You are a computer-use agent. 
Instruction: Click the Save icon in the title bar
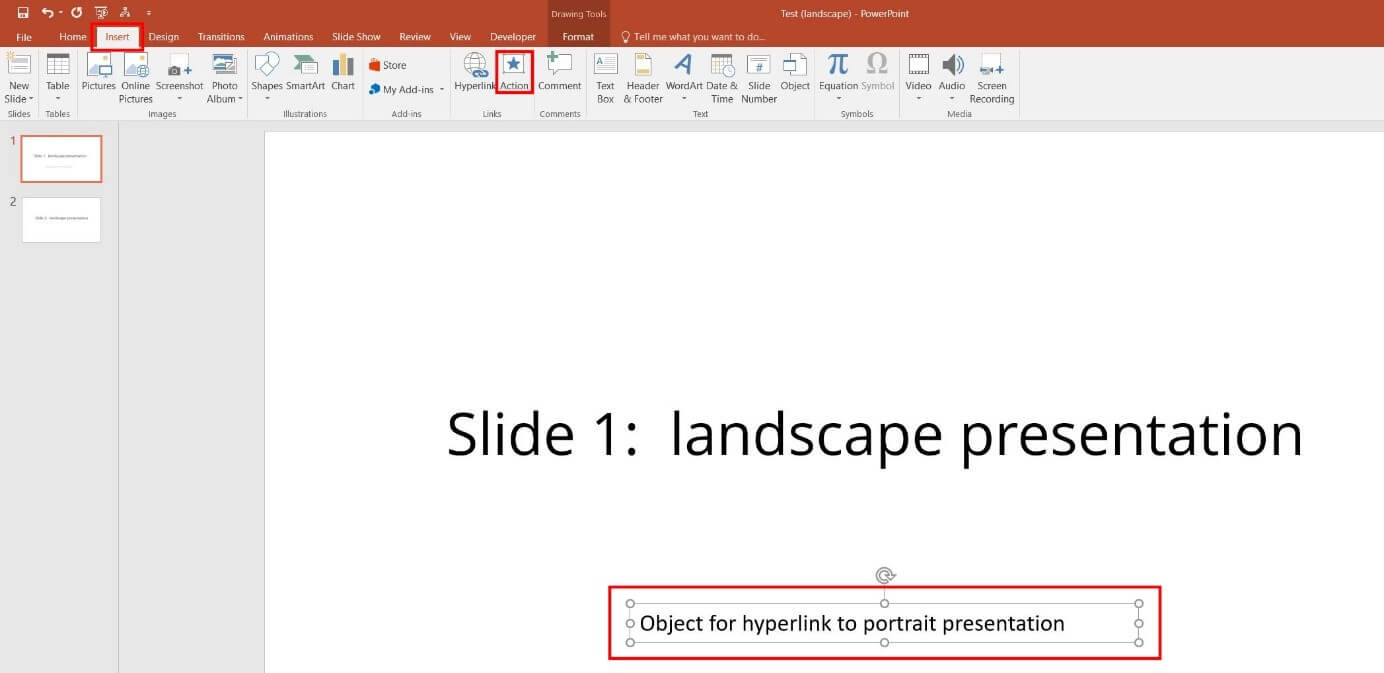(22, 13)
